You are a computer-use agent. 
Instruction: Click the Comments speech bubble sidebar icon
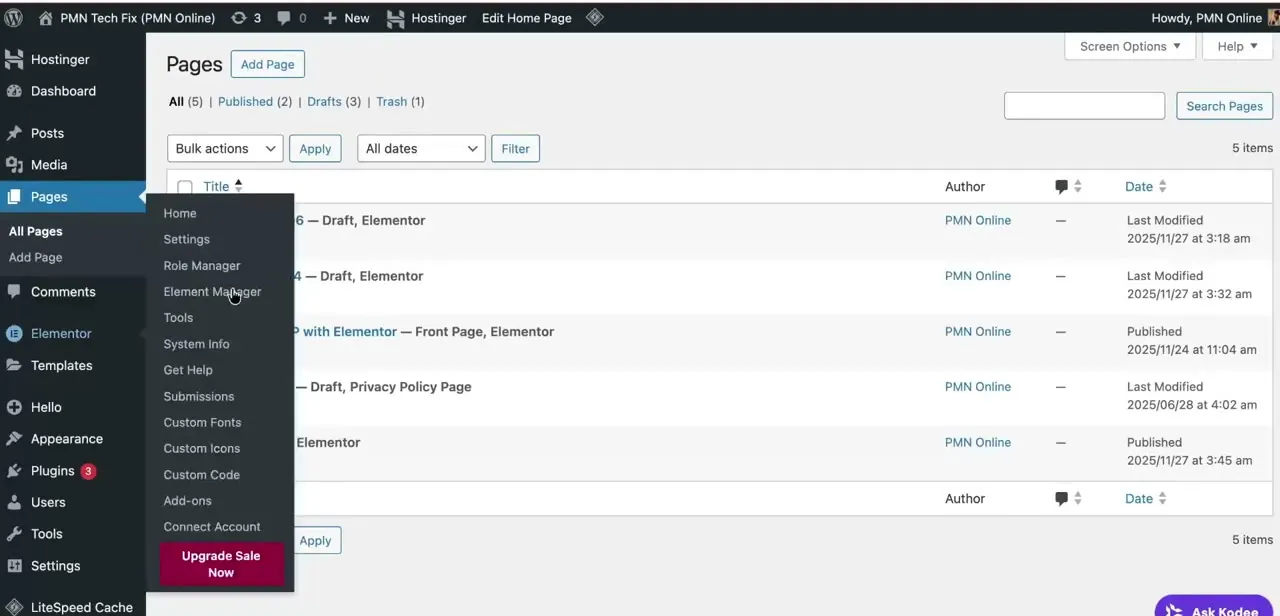pos(14,292)
